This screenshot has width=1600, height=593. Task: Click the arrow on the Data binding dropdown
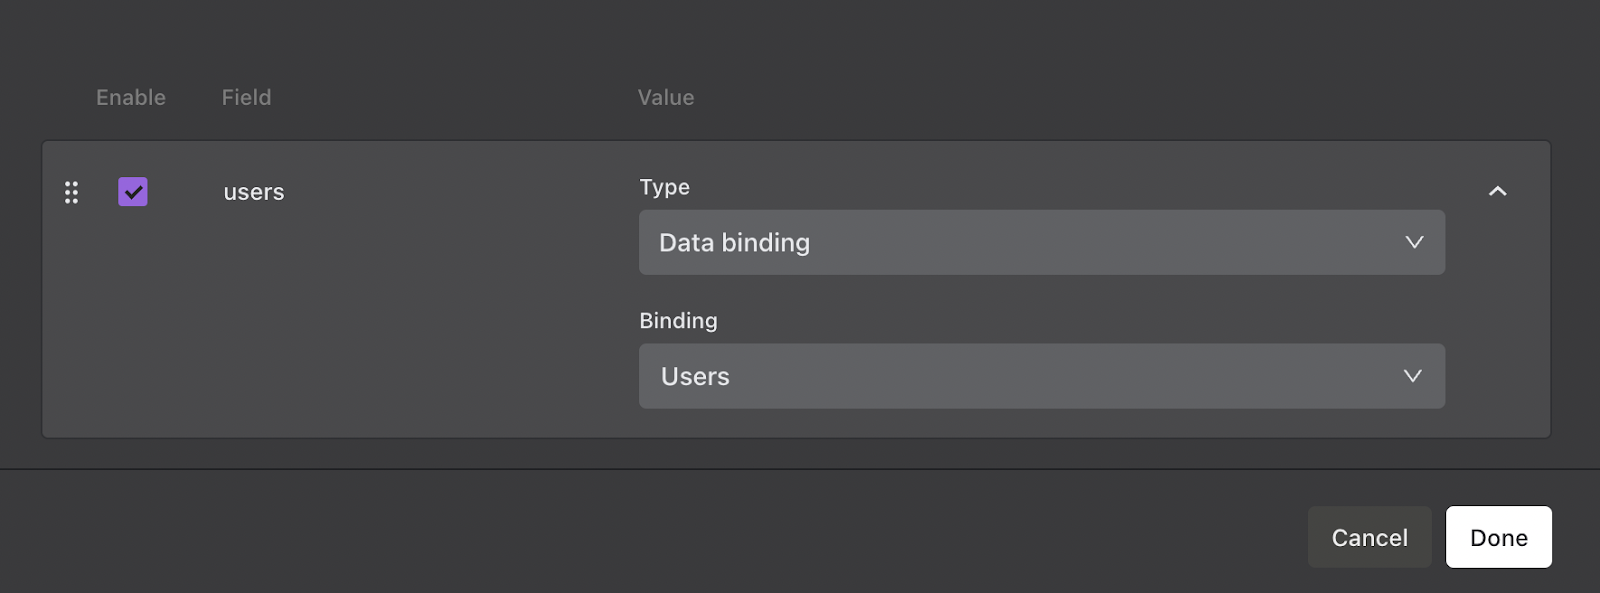[1414, 242]
